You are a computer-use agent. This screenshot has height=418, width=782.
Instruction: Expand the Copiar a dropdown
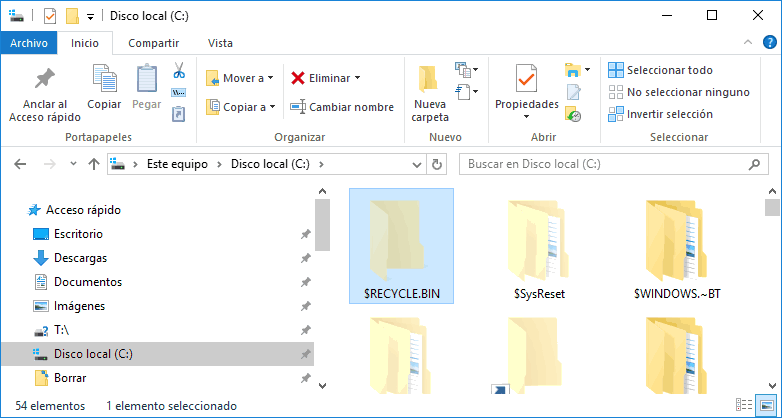point(240,107)
